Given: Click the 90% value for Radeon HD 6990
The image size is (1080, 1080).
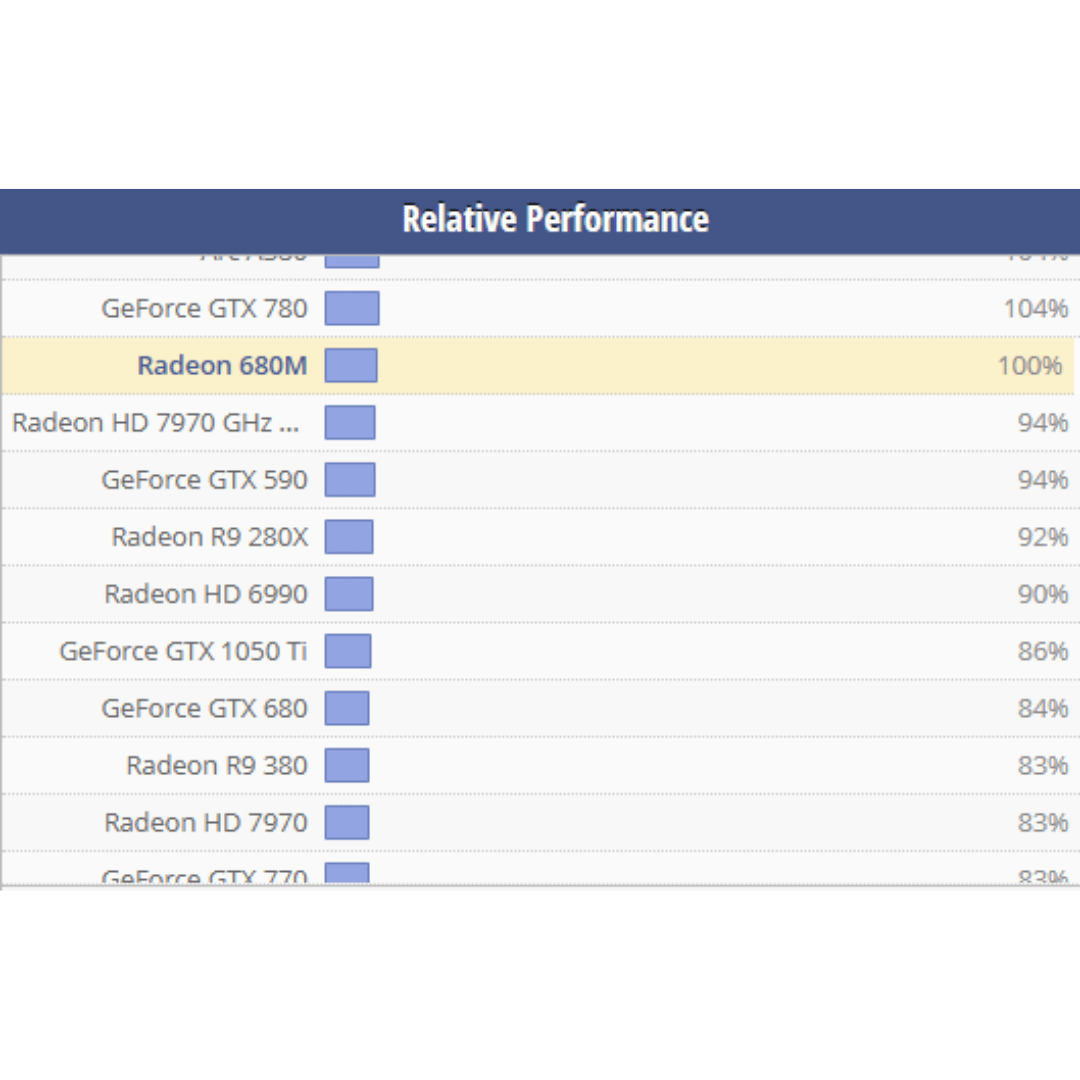Looking at the screenshot, I should coord(1043,594).
